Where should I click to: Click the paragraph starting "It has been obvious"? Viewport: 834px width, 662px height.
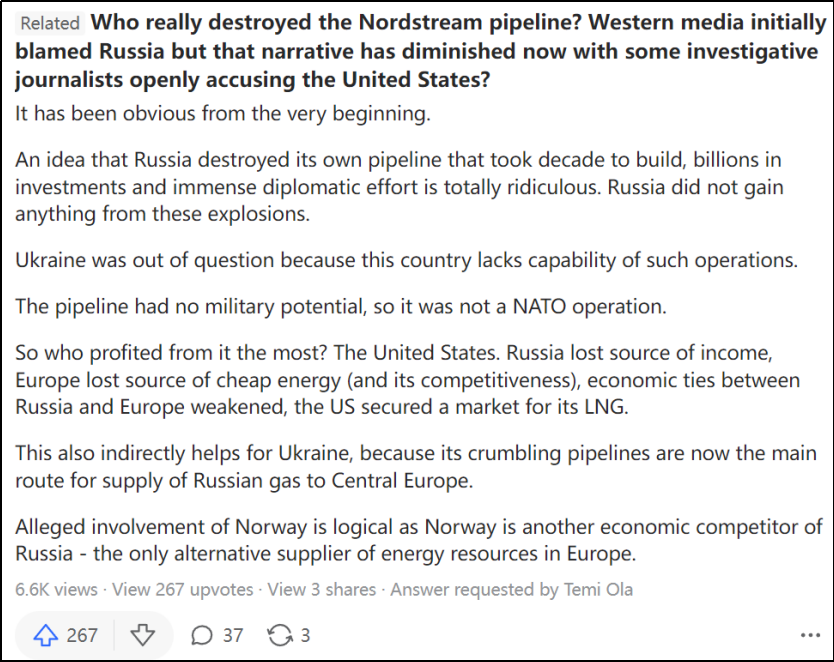(223, 113)
